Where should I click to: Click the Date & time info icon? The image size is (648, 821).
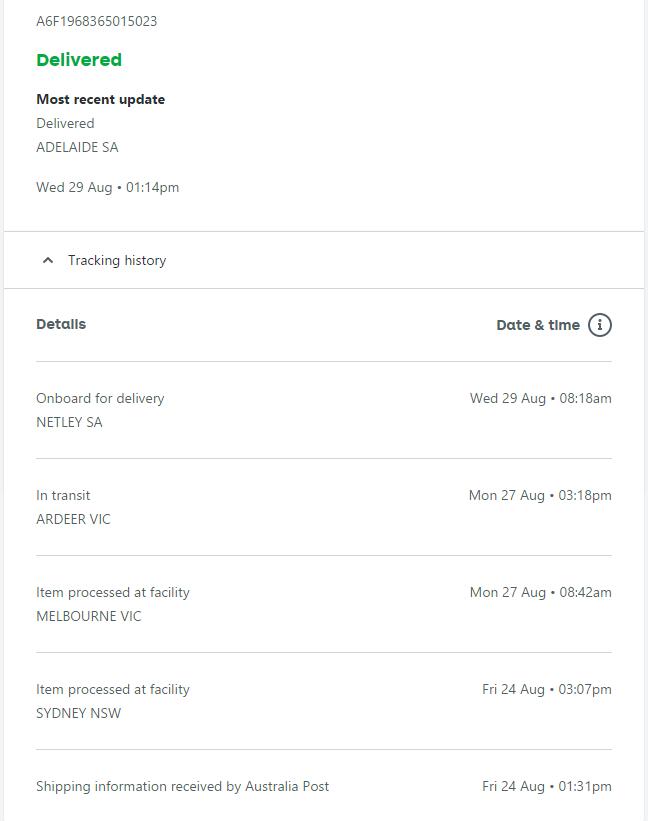tap(599, 325)
